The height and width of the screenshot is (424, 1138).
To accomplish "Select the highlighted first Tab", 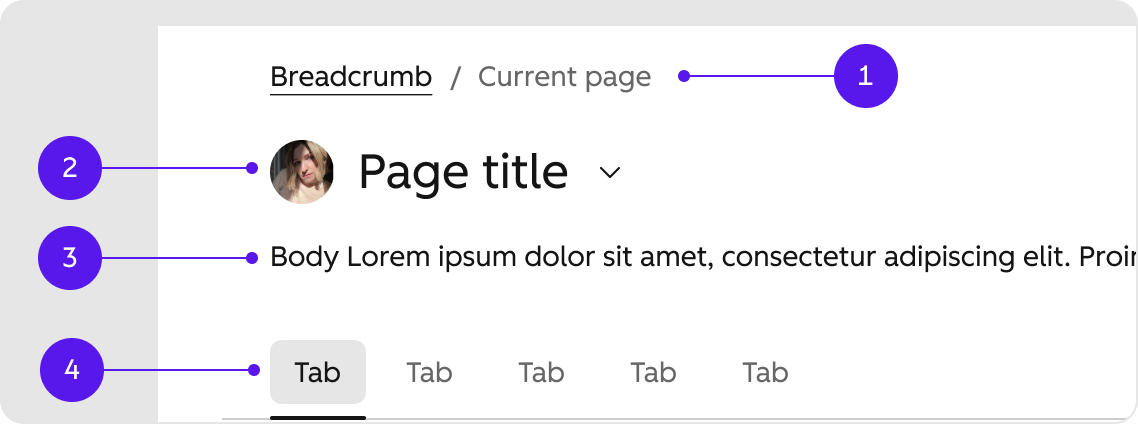I will (318, 372).
